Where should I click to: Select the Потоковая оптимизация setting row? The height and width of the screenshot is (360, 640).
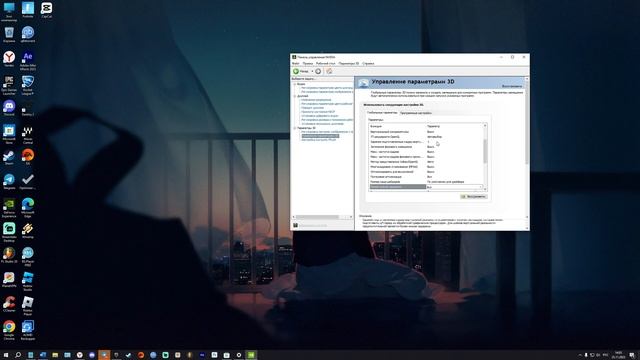click(x=426, y=177)
